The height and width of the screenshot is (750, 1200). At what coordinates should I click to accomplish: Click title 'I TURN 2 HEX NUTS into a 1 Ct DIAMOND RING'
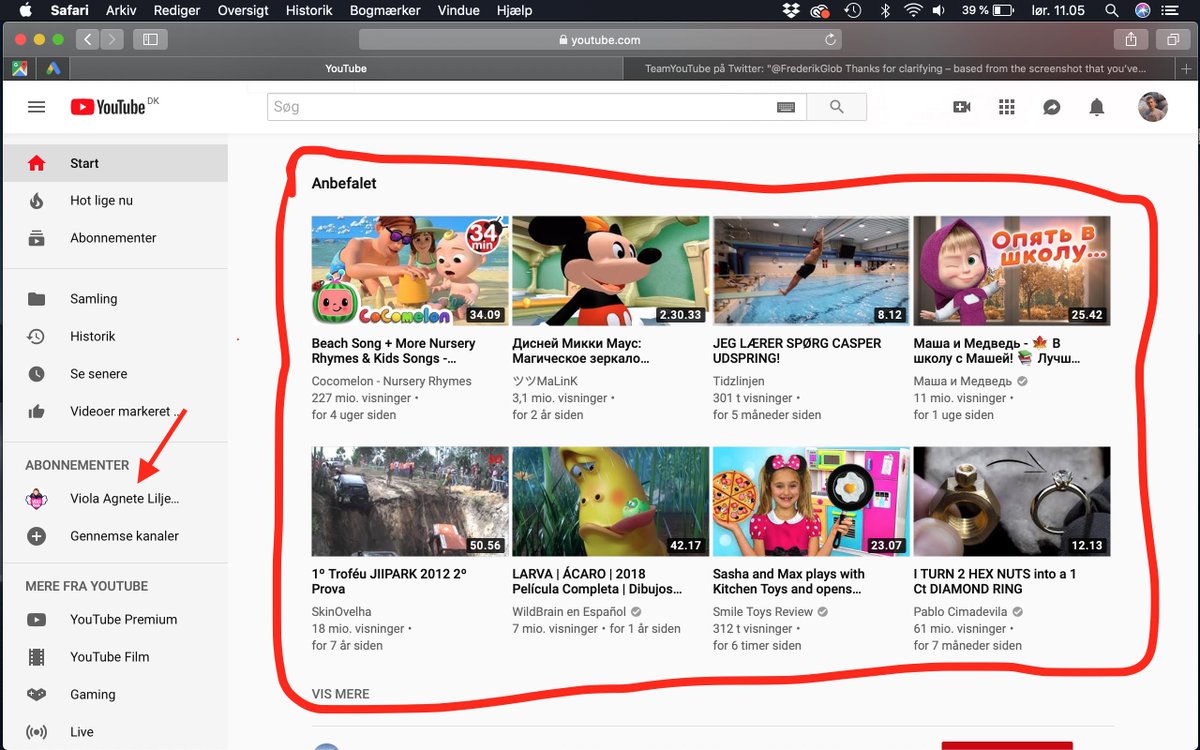[995, 582]
